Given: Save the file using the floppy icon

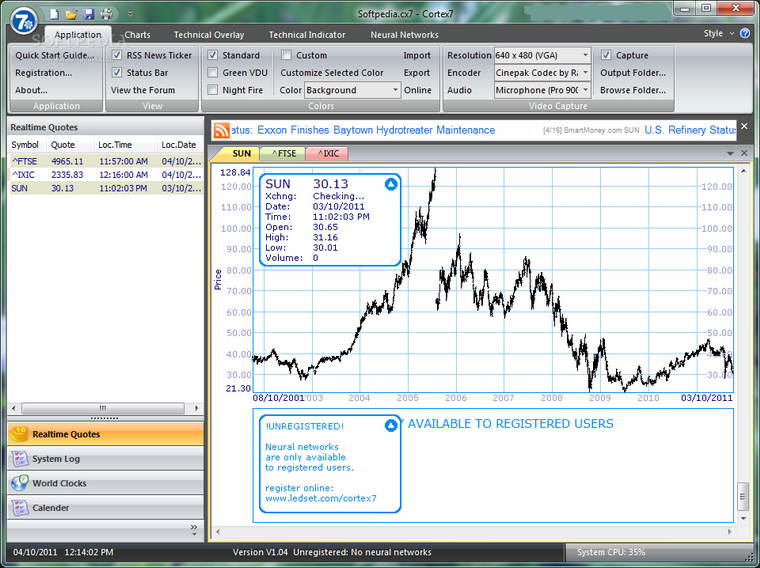Looking at the screenshot, I should tap(89, 14).
